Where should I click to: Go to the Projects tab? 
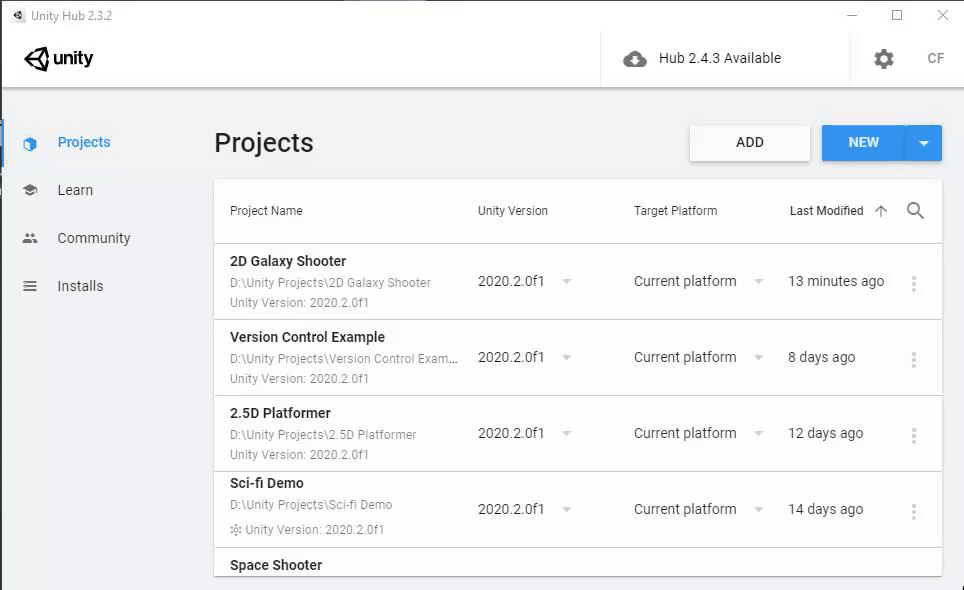point(84,142)
